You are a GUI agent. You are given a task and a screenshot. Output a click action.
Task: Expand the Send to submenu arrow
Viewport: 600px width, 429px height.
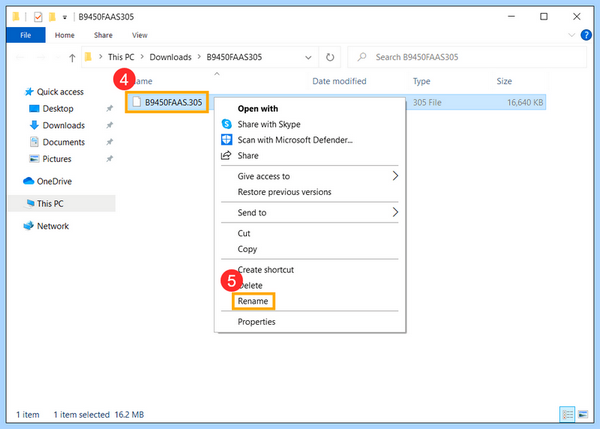click(395, 212)
